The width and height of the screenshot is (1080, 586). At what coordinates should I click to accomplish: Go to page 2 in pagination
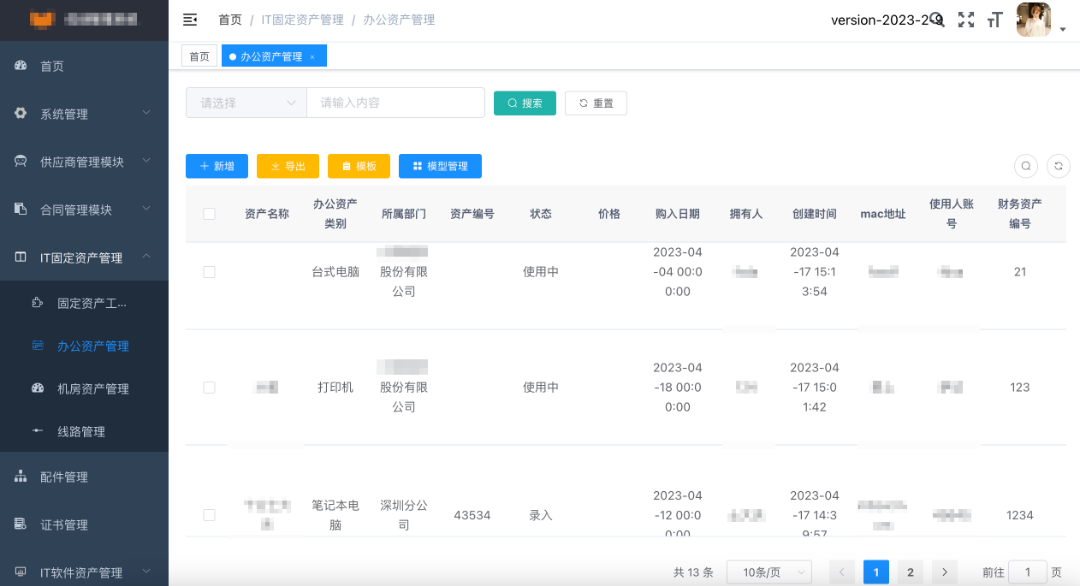click(910, 571)
